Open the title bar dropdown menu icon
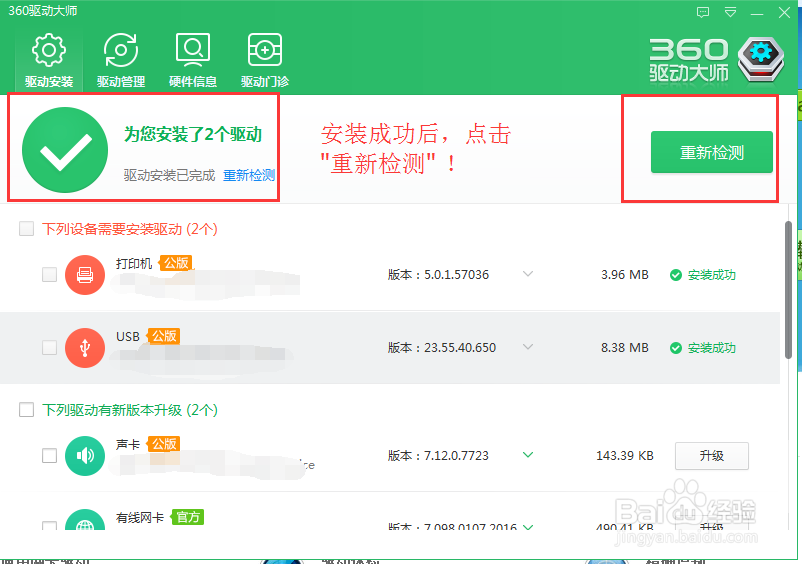Image resolution: width=802 pixels, height=564 pixels. [x=730, y=12]
